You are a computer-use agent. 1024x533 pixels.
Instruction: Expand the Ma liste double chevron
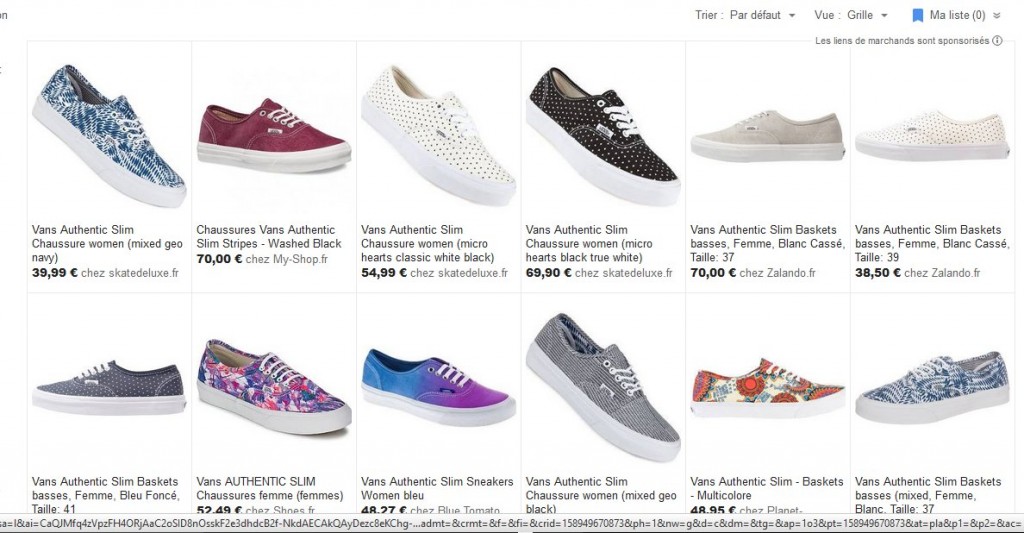[x=997, y=16]
